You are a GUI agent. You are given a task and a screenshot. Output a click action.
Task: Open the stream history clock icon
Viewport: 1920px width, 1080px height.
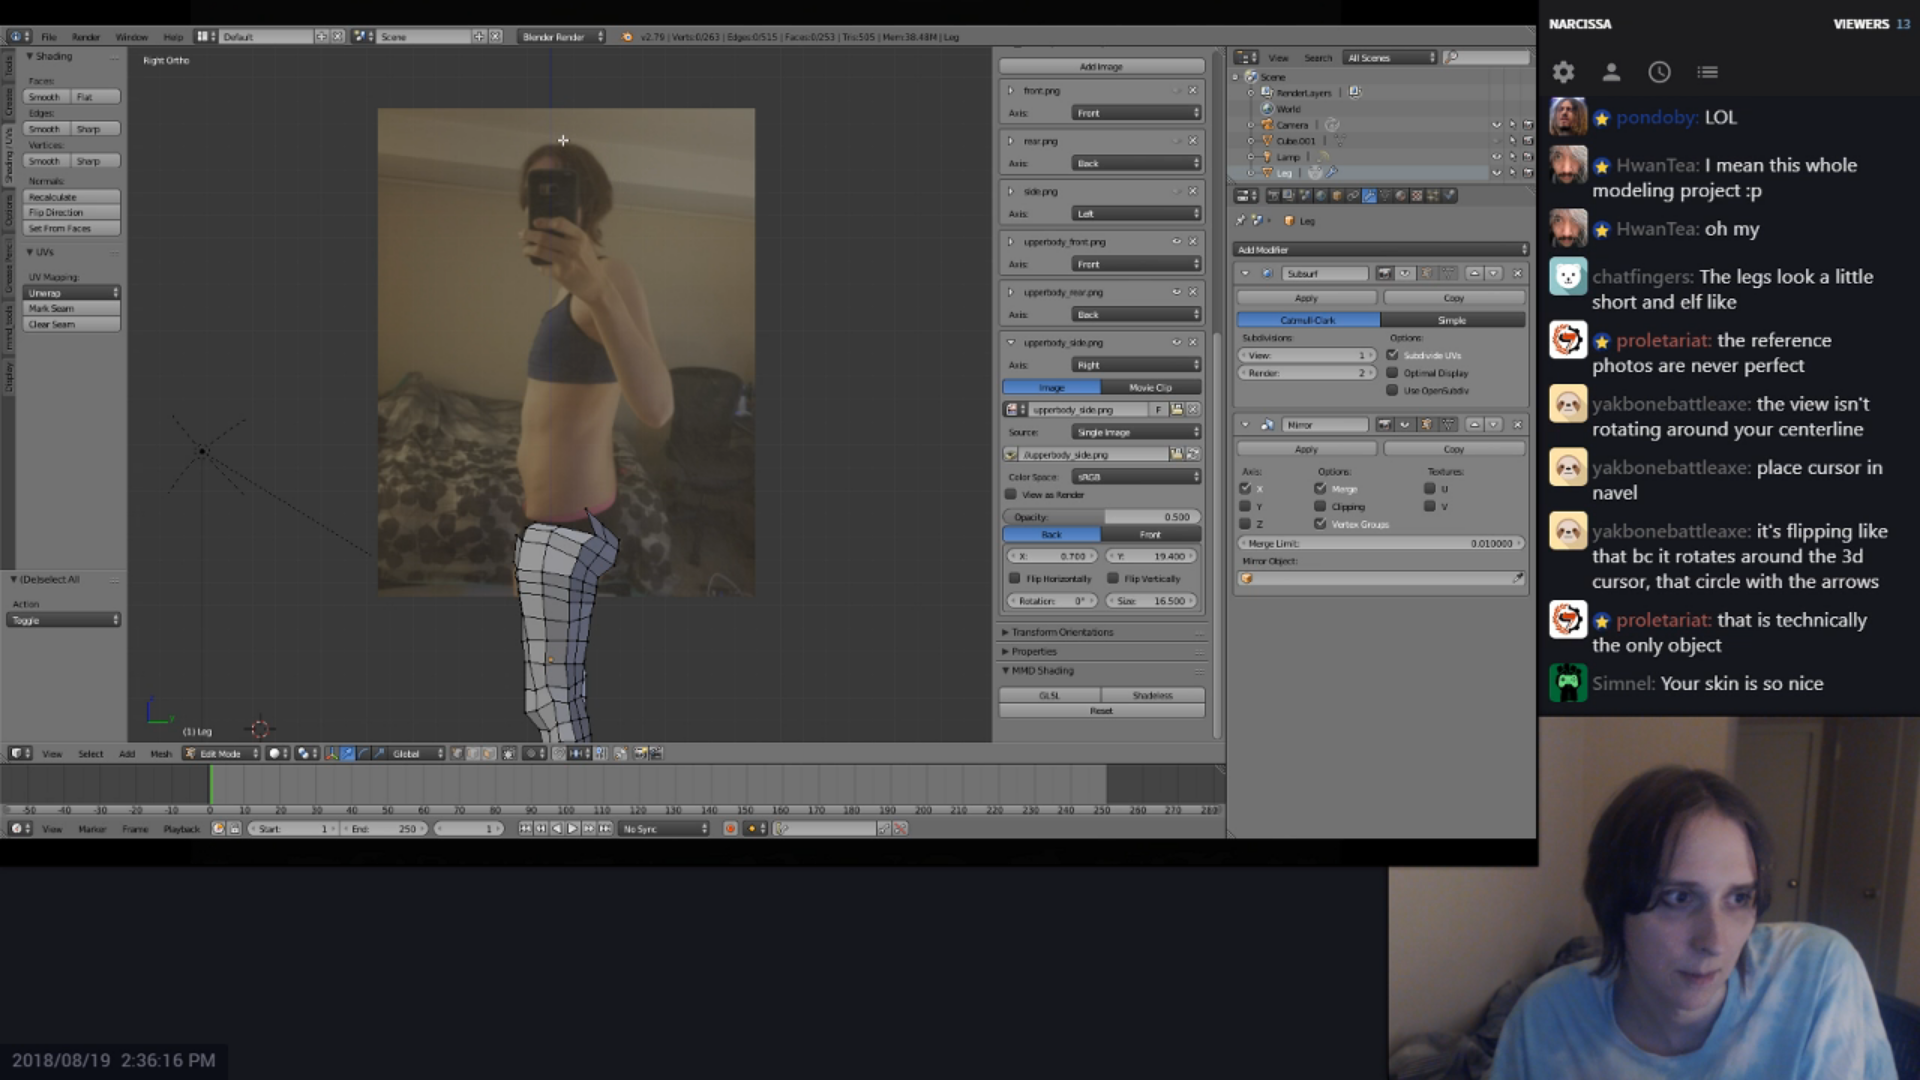click(x=1659, y=72)
